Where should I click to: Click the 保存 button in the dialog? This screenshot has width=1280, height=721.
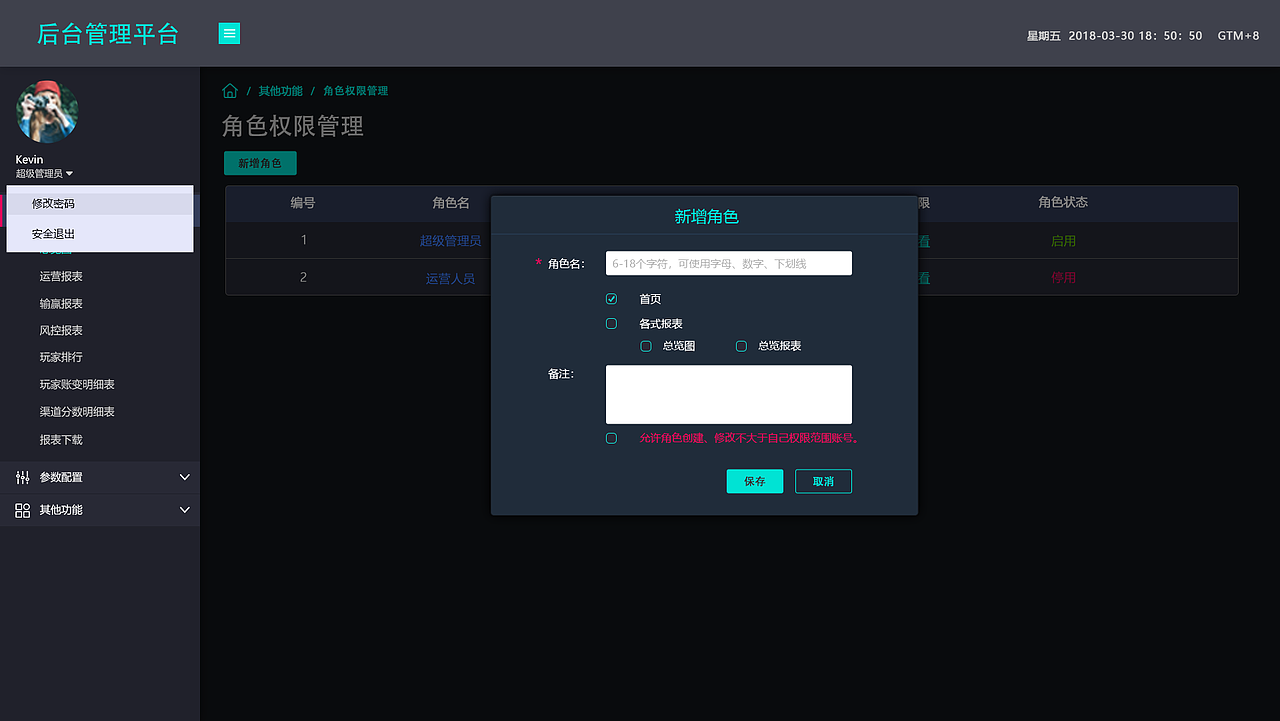click(754, 481)
